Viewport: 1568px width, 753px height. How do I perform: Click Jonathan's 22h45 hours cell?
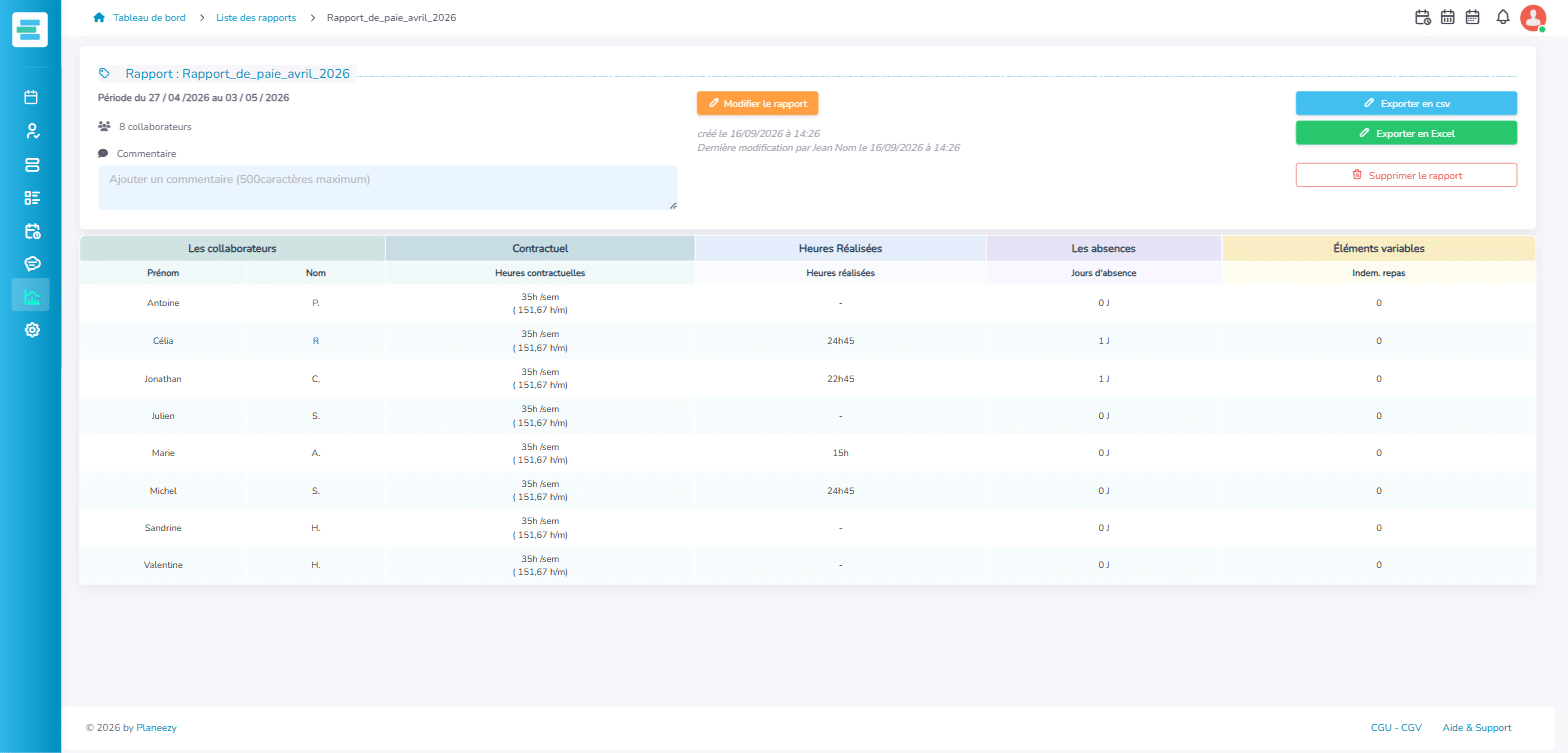pyautogui.click(x=840, y=379)
